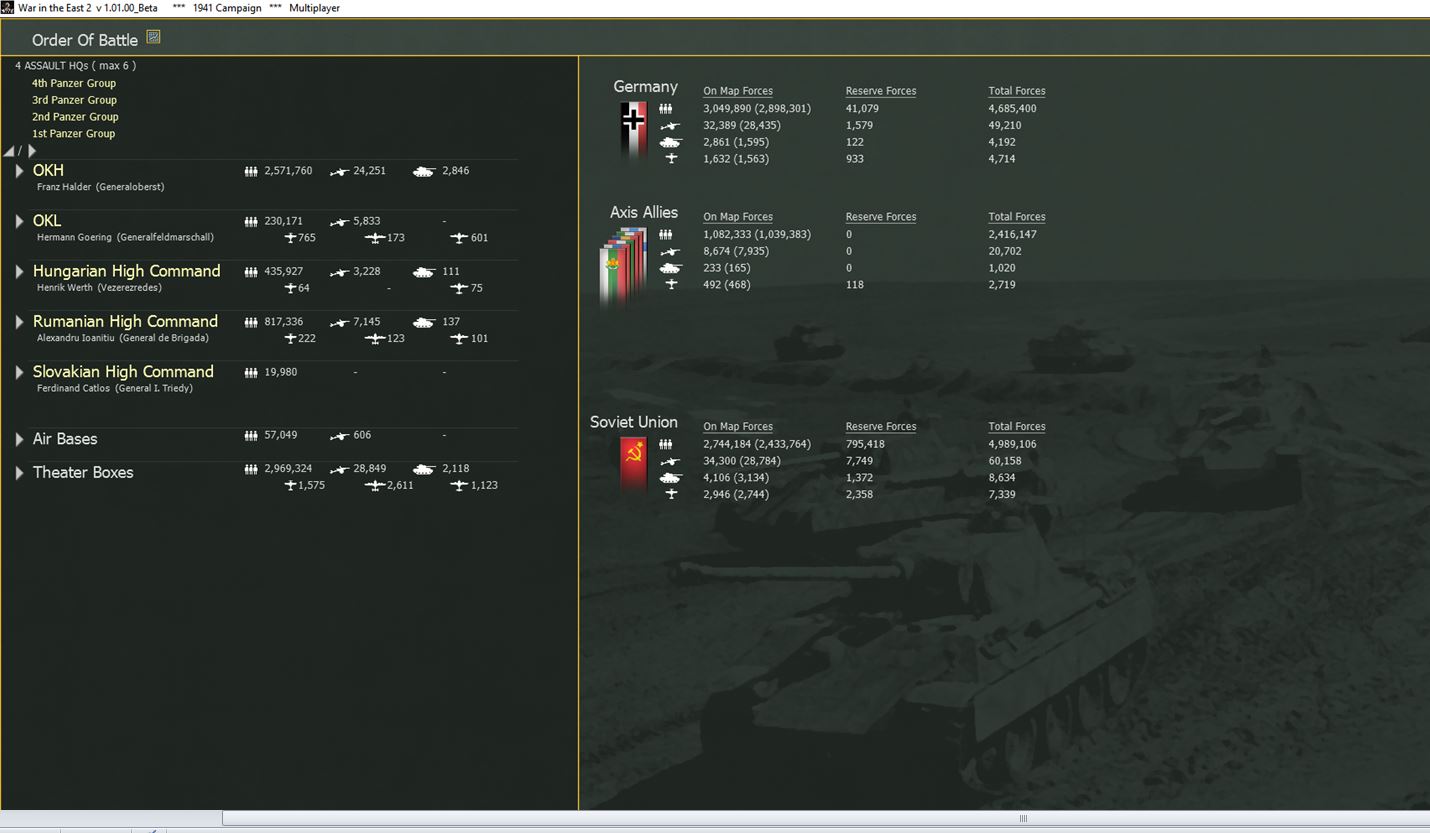1430x833 pixels.
Task: Expand Hungarian High Command
Action: 19,271
